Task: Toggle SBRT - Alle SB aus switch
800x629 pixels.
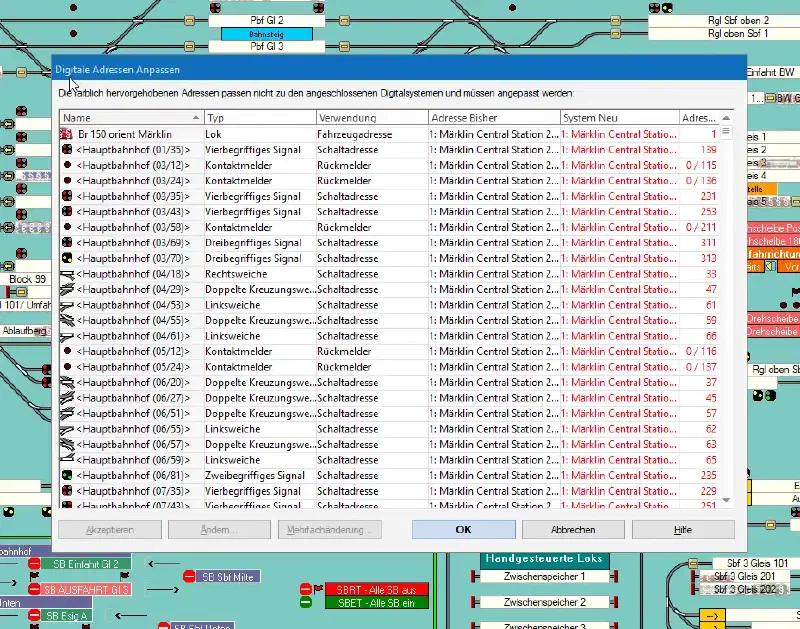Action: tap(377, 589)
